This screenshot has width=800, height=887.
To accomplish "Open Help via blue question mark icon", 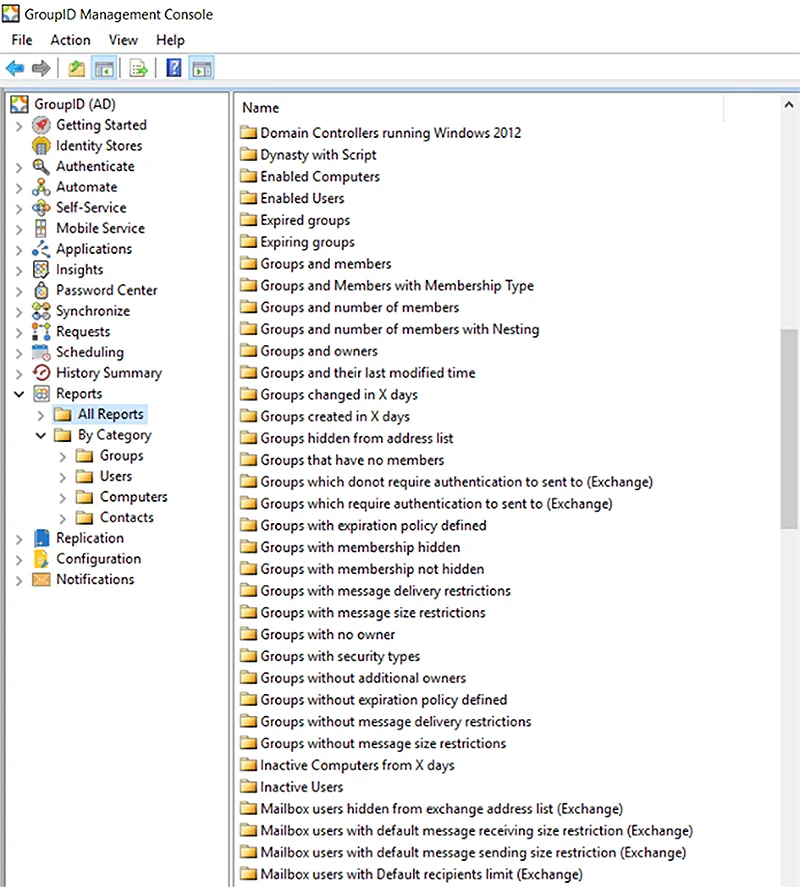I will pos(174,68).
